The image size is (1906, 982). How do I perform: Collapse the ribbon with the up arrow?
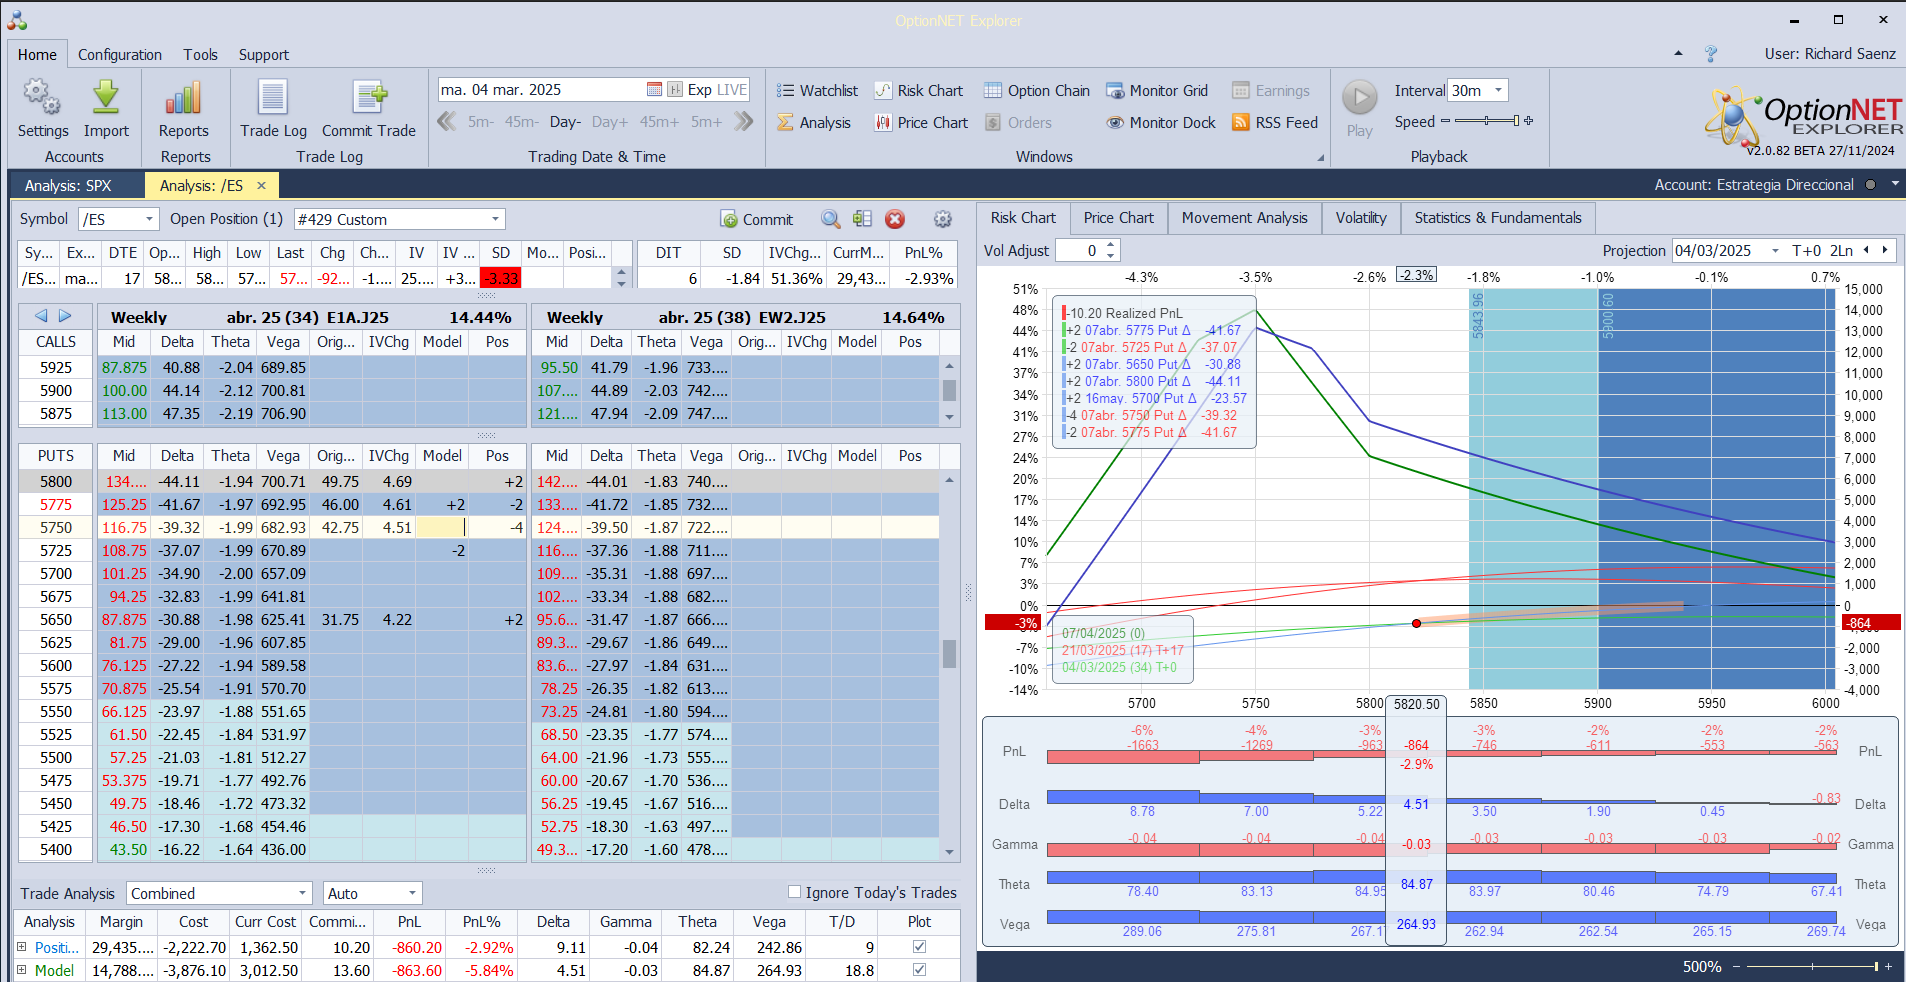pyautogui.click(x=1678, y=54)
